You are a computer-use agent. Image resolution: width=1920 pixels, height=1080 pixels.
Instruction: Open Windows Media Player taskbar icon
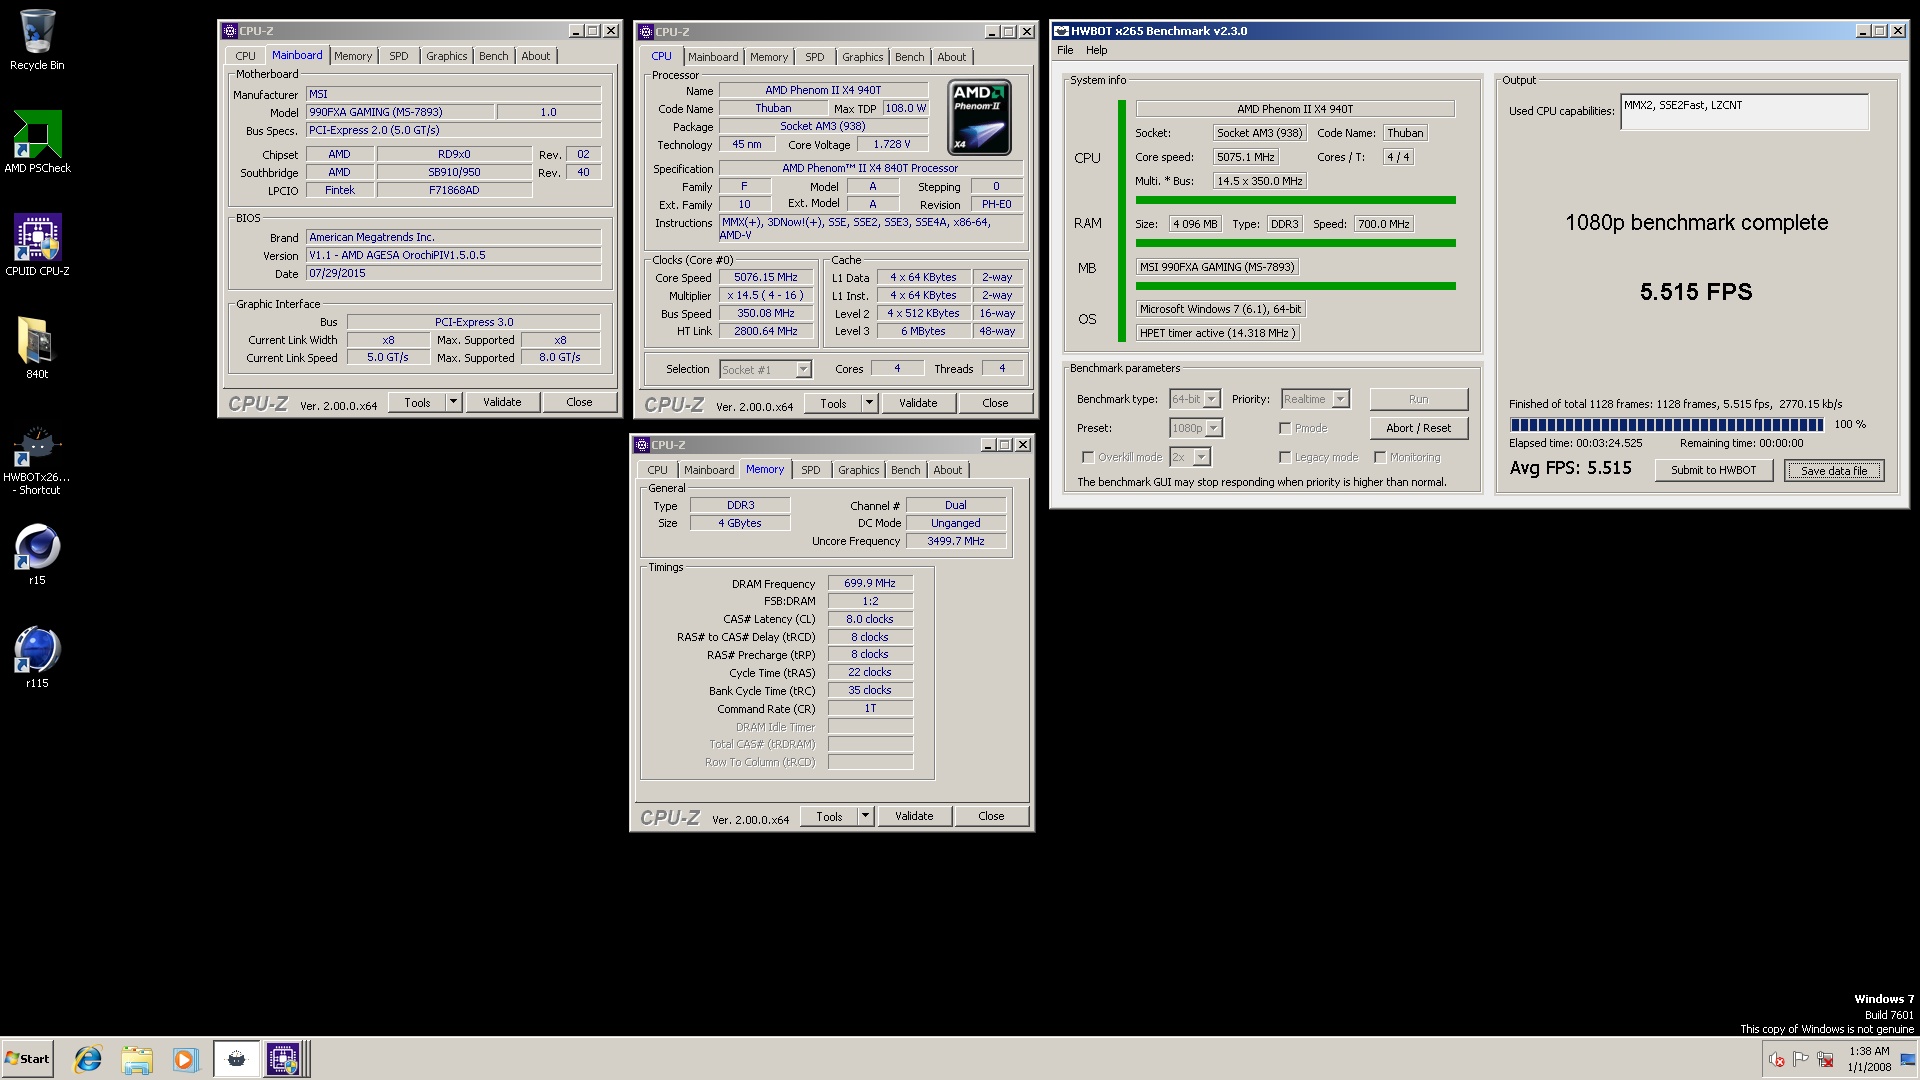click(185, 1059)
